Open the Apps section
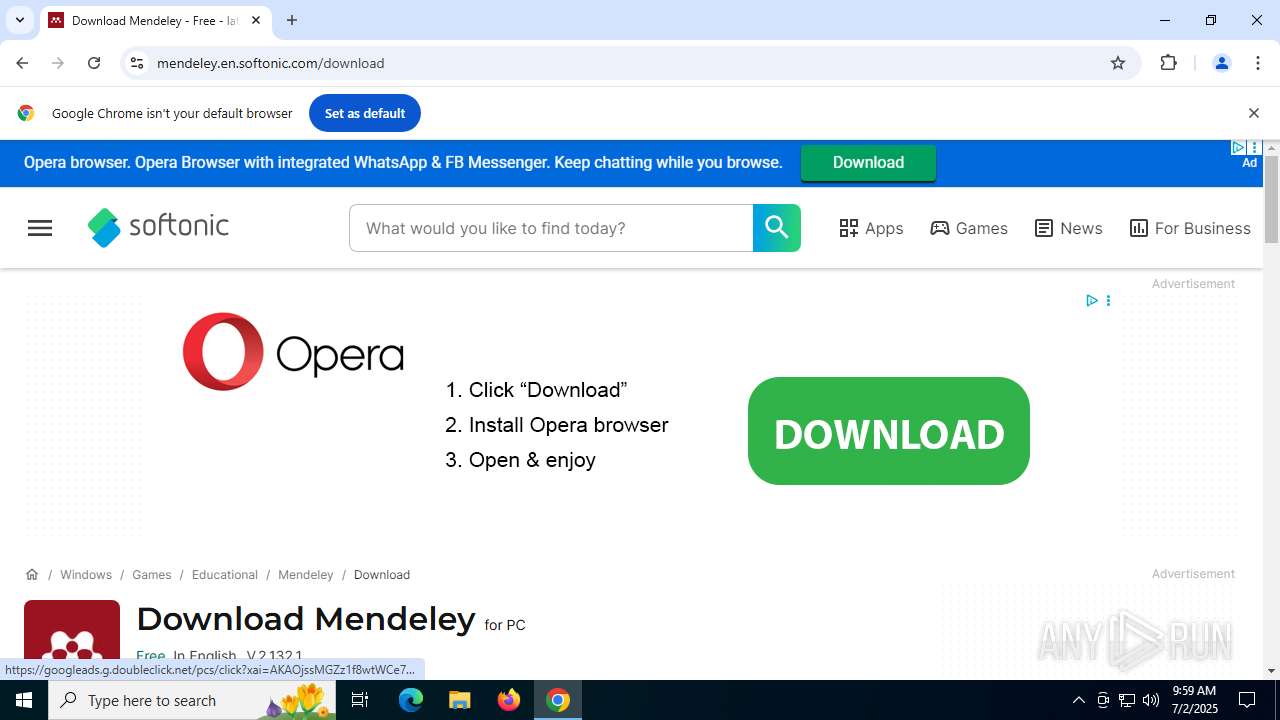Viewport: 1280px width, 720px height. pyautogui.click(x=871, y=228)
